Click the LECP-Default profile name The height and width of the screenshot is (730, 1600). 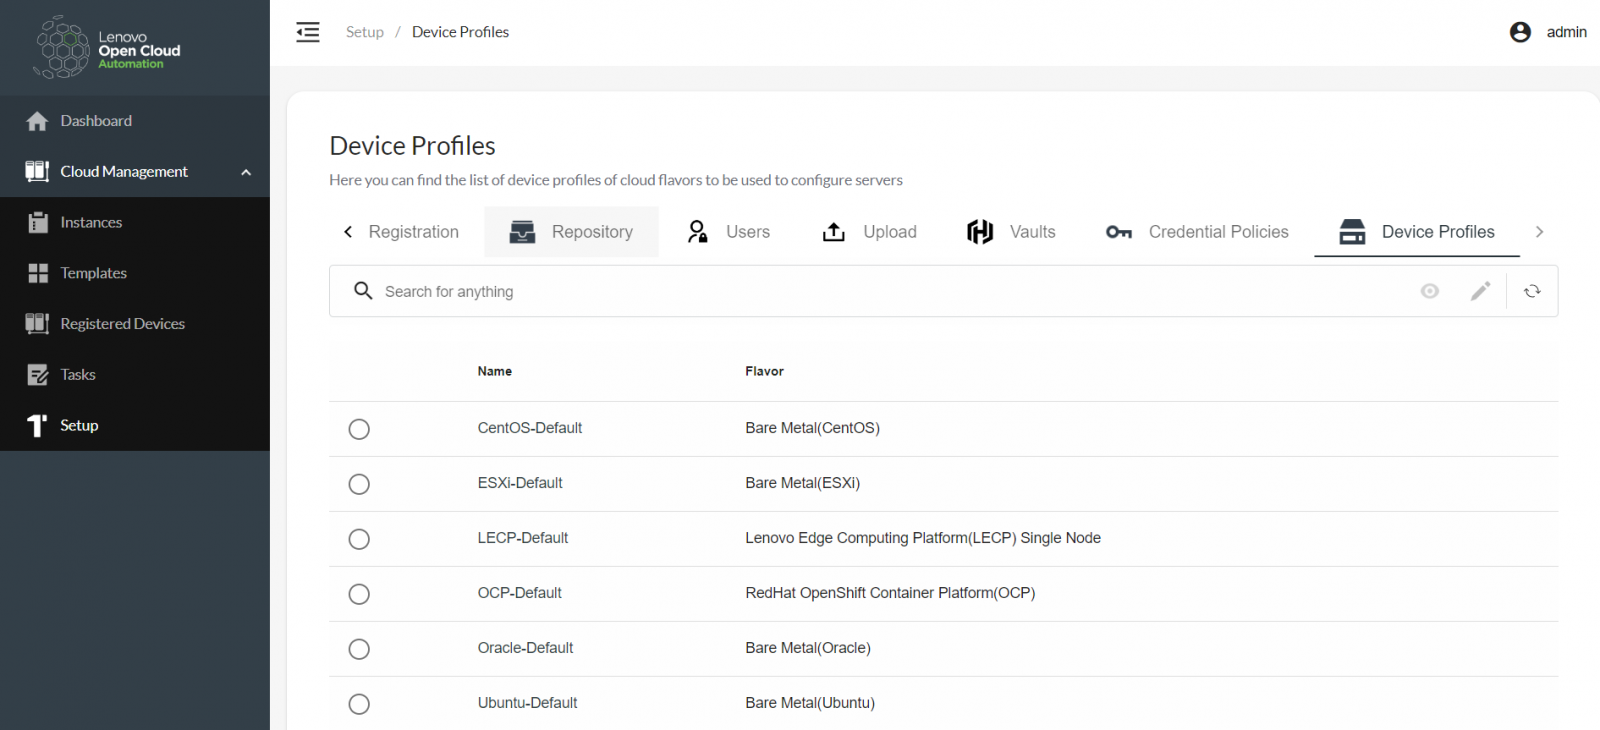point(522,538)
